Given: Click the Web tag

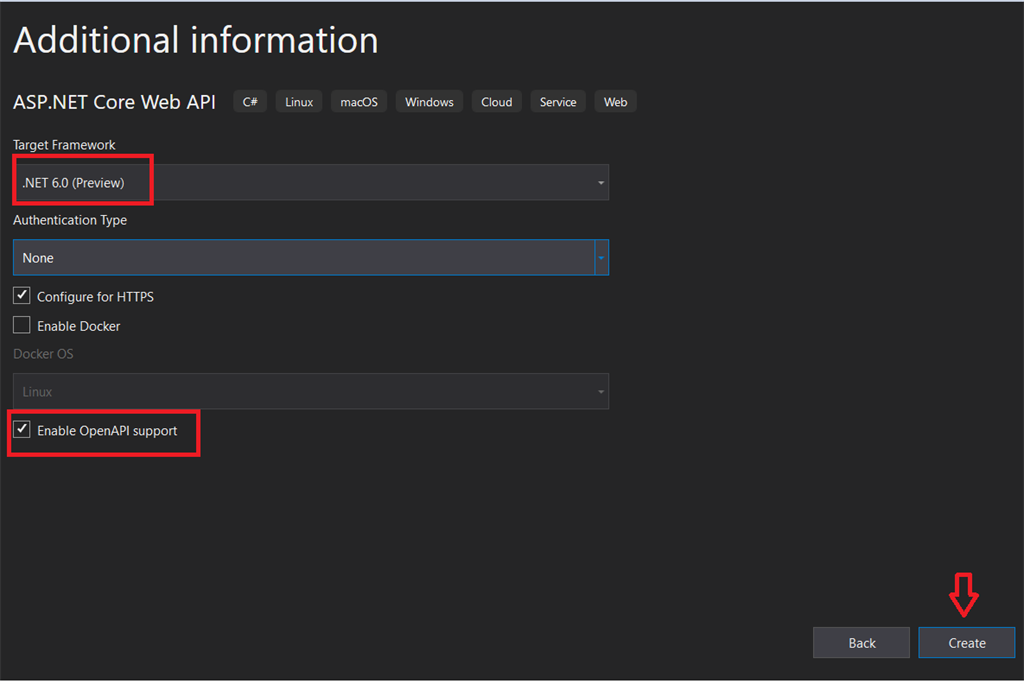Looking at the screenshot, I should (x=615, y=102).
